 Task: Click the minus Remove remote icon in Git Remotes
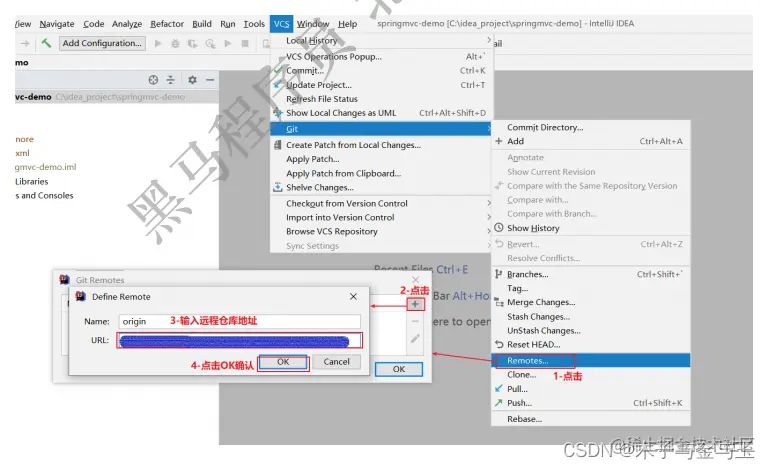click(415, 321)
